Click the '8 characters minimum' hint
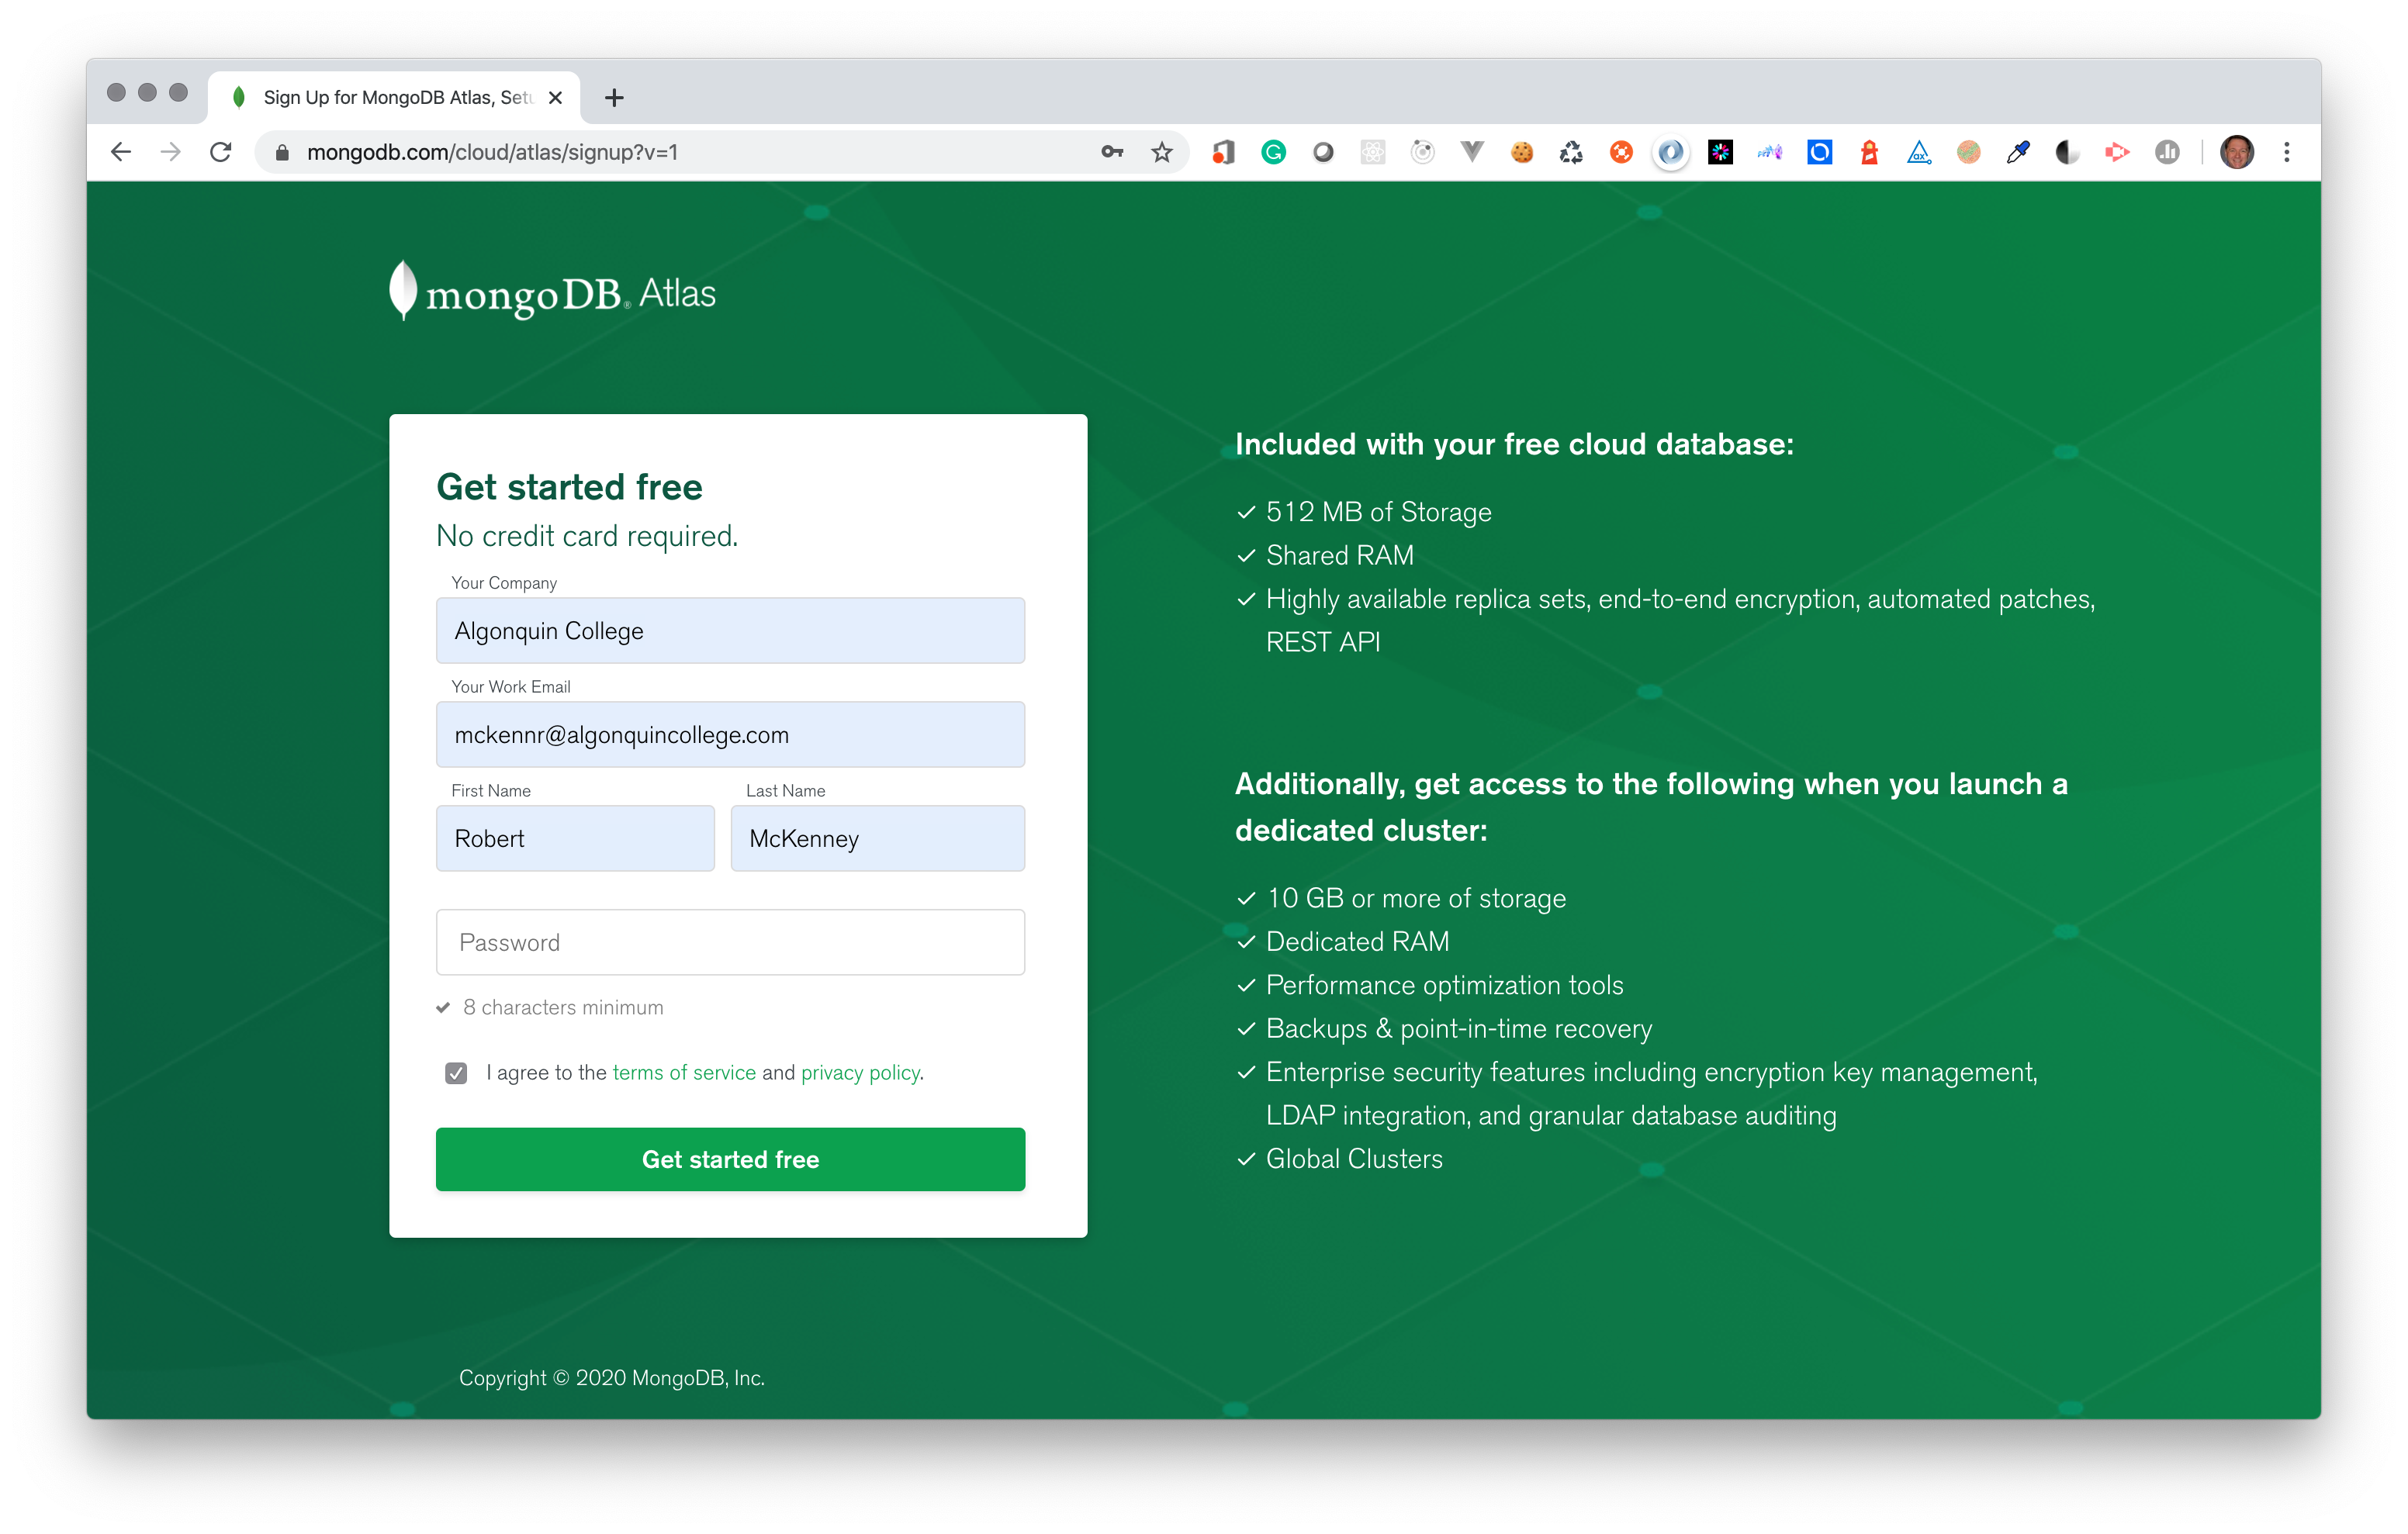 pos(562,1007)
